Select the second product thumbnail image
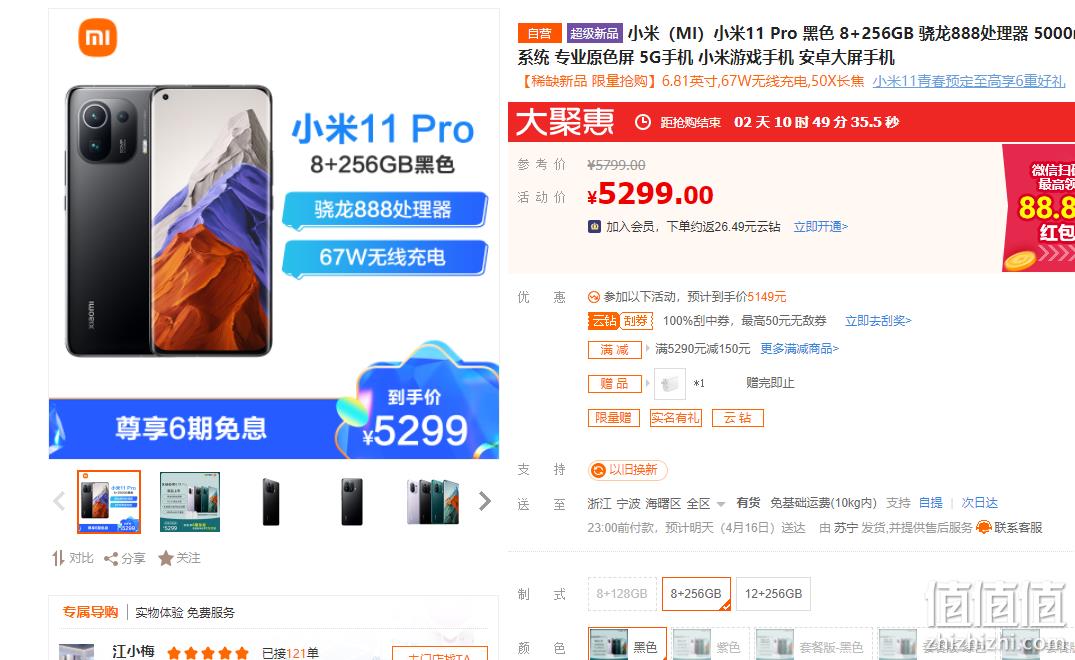This screenshot has width=1075, height=660. [190, 502]
